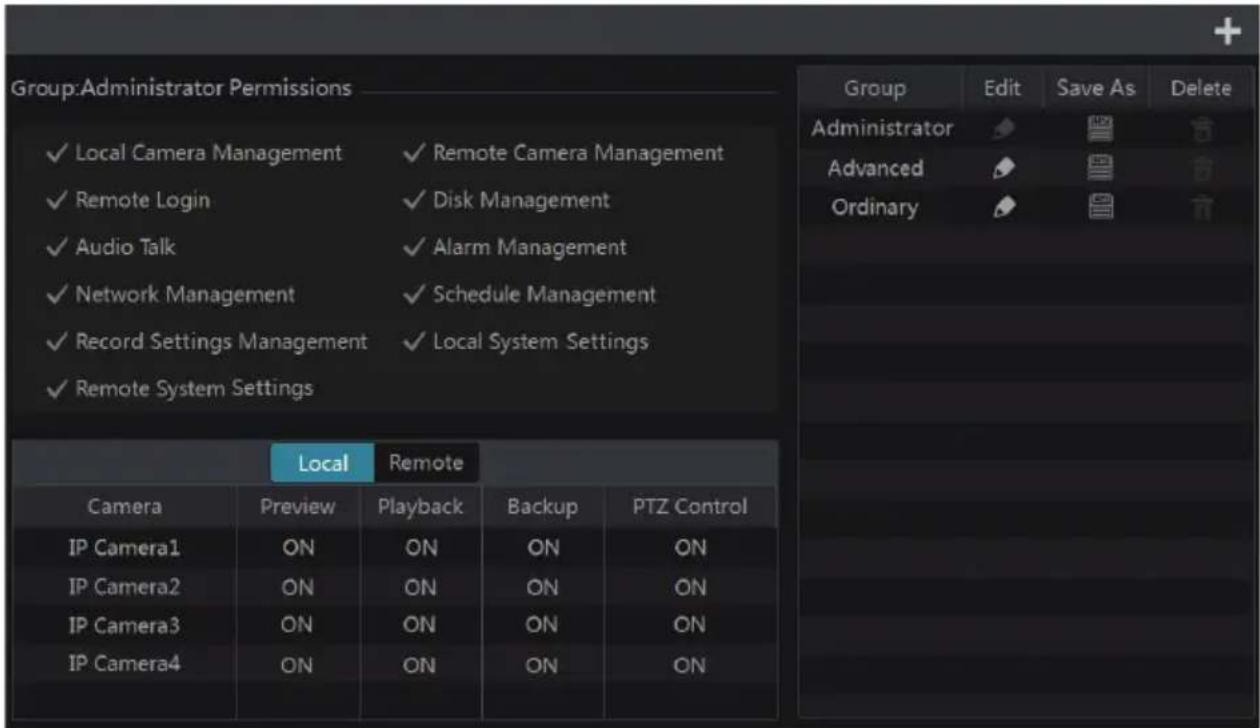Click Preview ON for IP Camera1
Screen dimensions: 1260x728
coord(298,548)
